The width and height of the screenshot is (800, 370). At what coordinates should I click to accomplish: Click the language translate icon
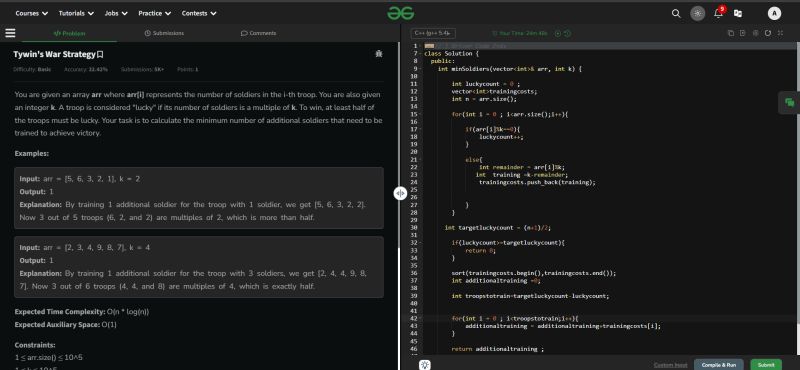click(738, 14)
